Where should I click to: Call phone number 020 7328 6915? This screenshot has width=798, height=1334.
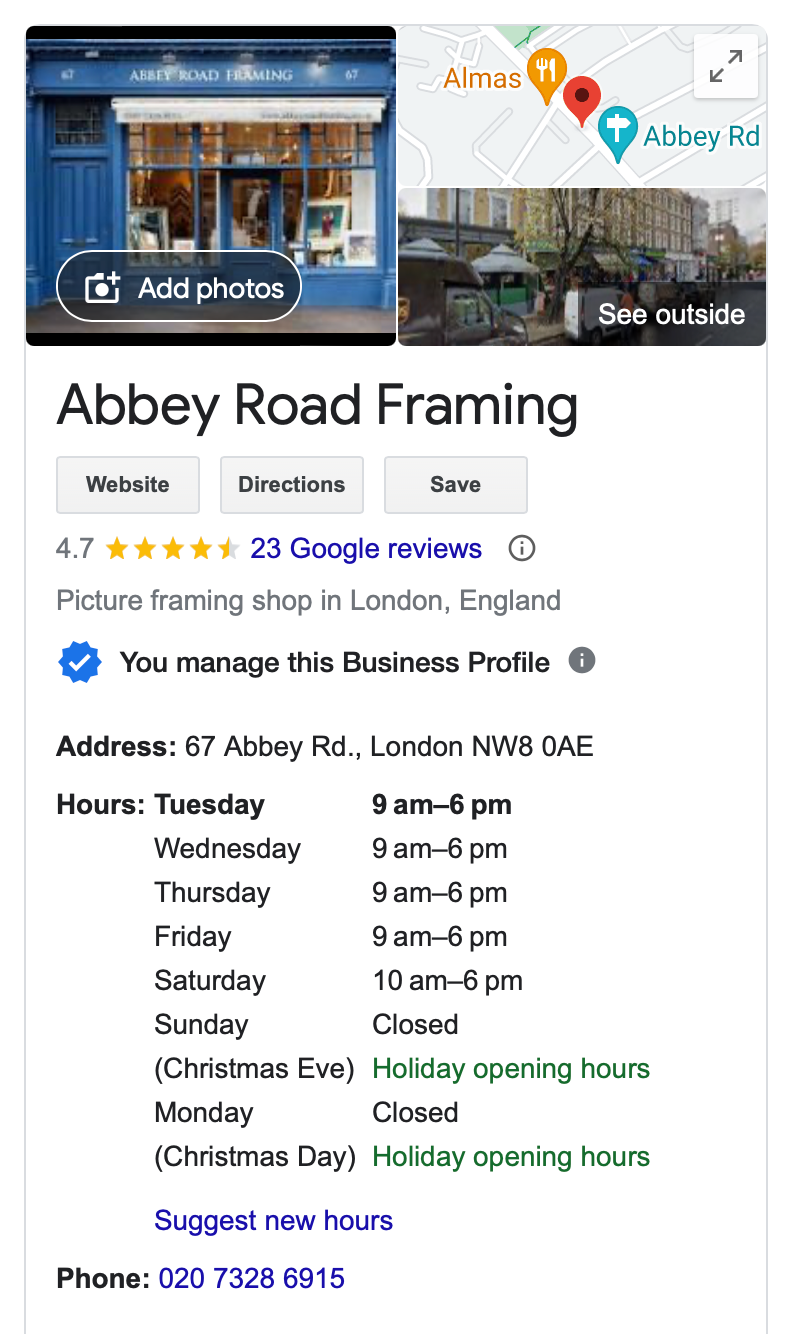(x=252, y=1277)
